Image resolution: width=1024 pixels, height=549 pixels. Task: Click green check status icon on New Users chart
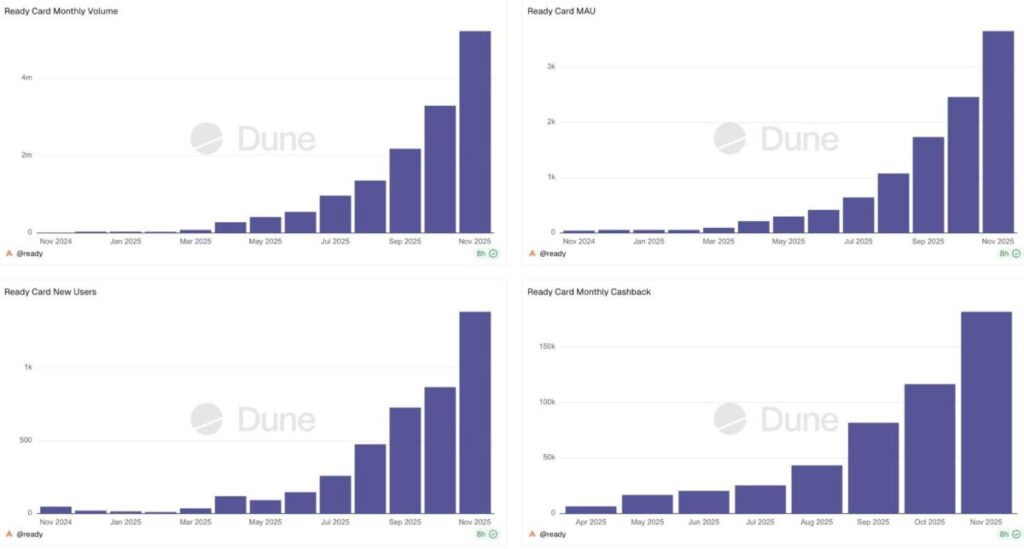[x=494, y=534]
